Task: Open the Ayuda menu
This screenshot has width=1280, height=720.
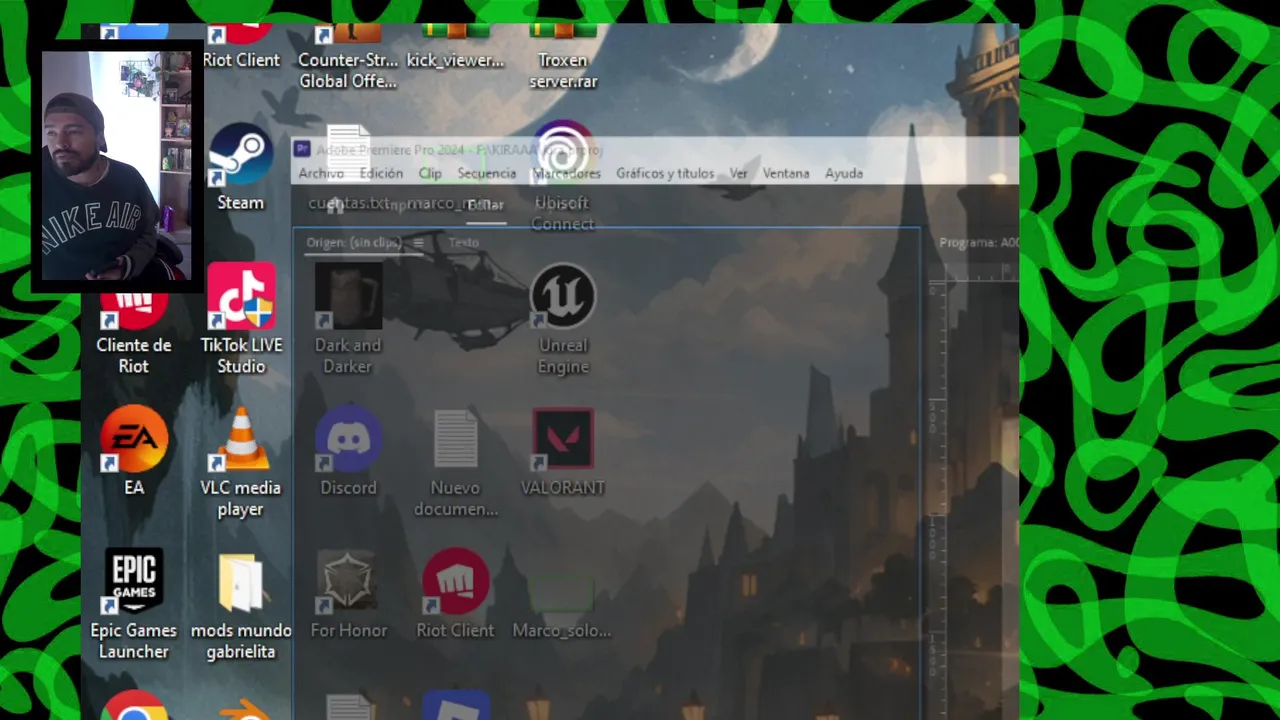Action: 844,173
